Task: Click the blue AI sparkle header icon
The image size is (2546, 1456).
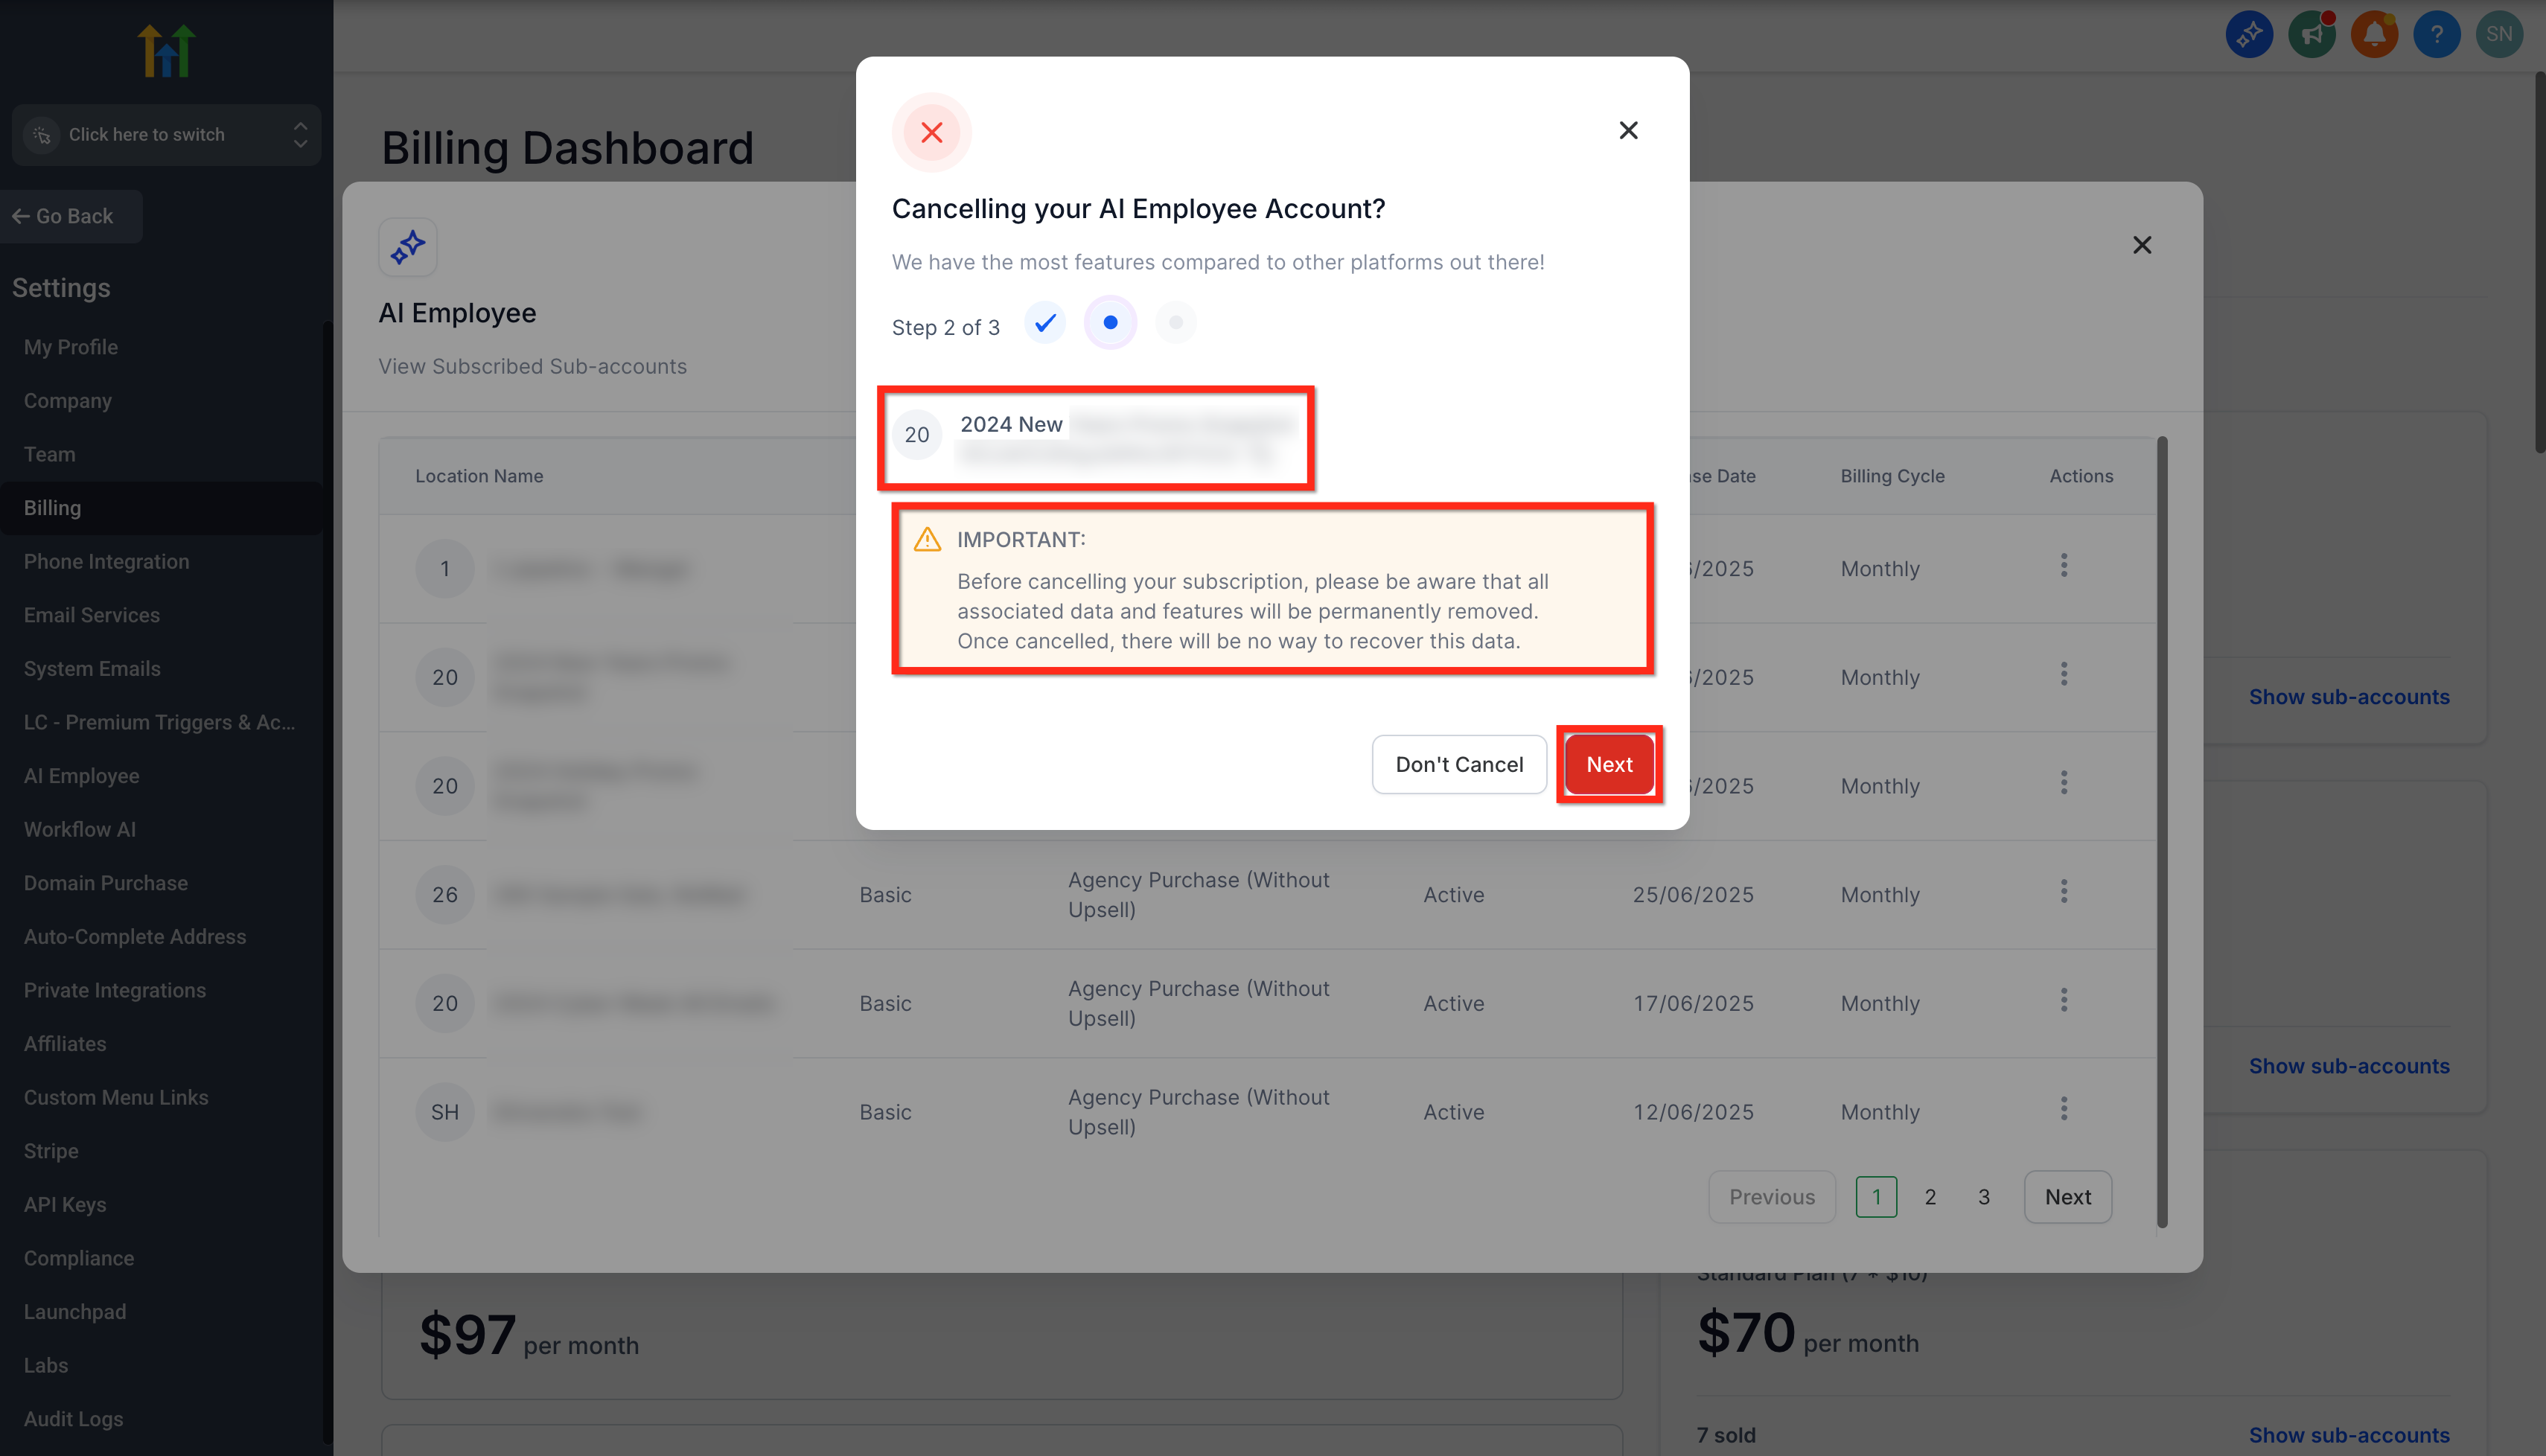Action: click(x=2249, y=35)
